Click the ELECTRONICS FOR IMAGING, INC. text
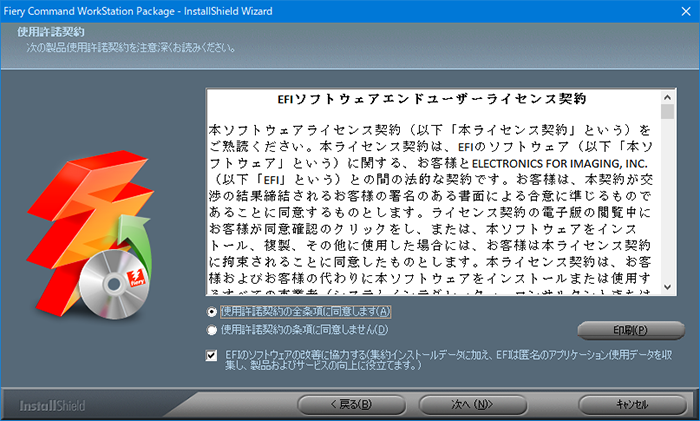700x421 pixels. 559,164
